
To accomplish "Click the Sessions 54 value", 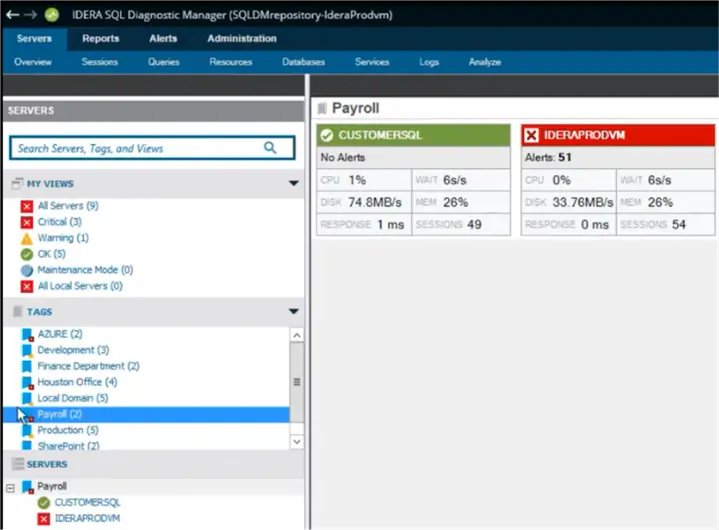I will (x=679, y=225).
